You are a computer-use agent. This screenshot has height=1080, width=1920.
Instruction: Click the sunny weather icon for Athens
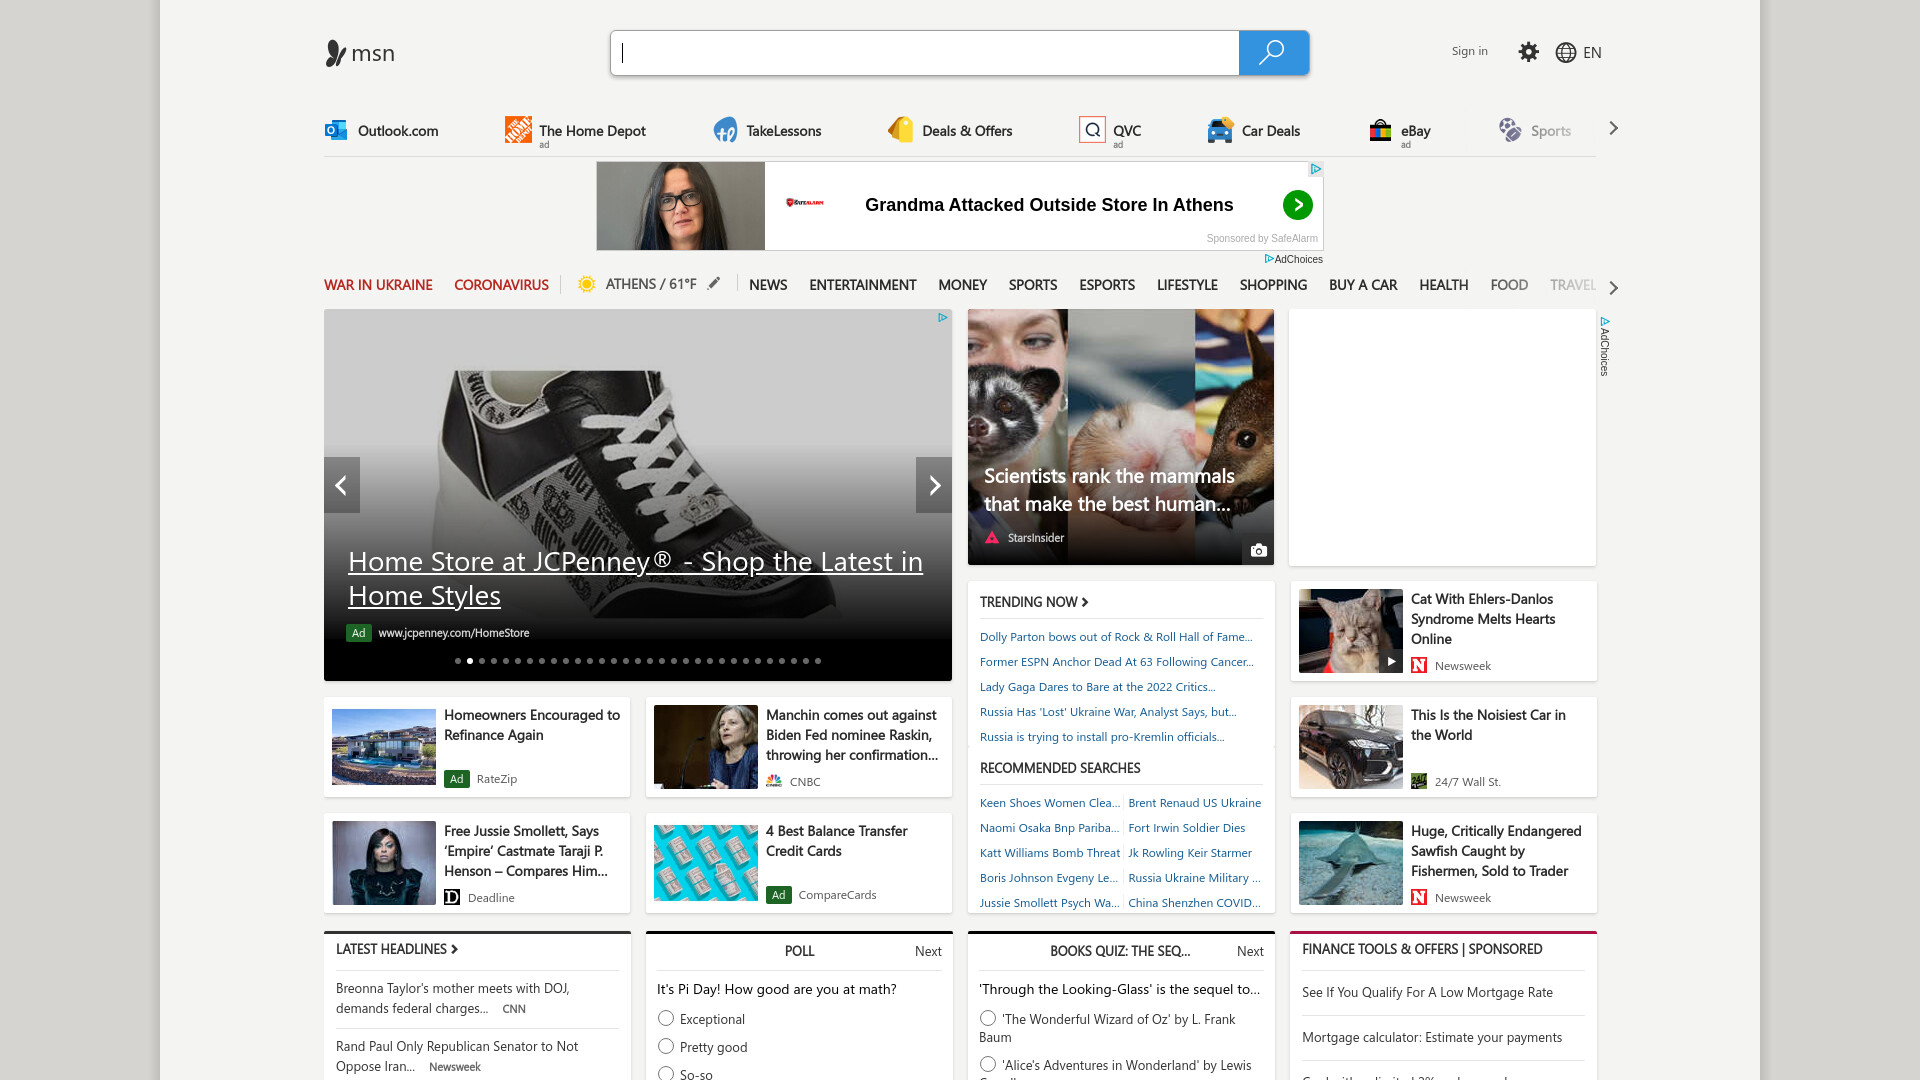pos(587,284)
